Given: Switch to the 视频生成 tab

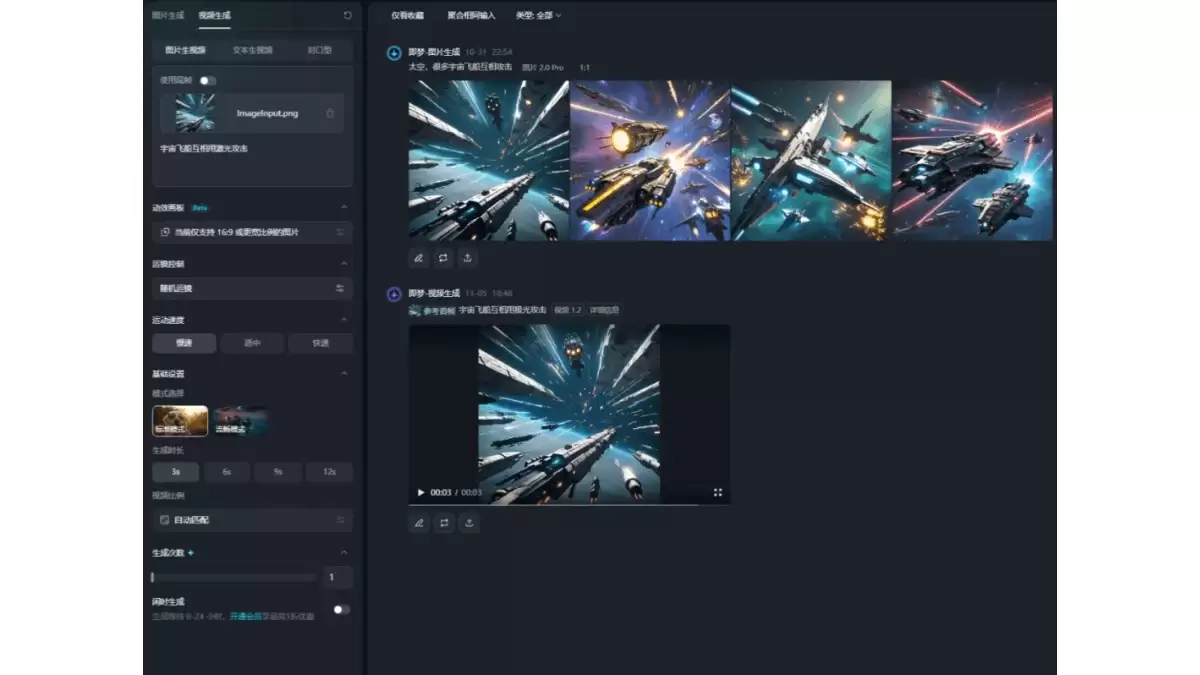Looking at the screenshot, I should pos(214,15).
